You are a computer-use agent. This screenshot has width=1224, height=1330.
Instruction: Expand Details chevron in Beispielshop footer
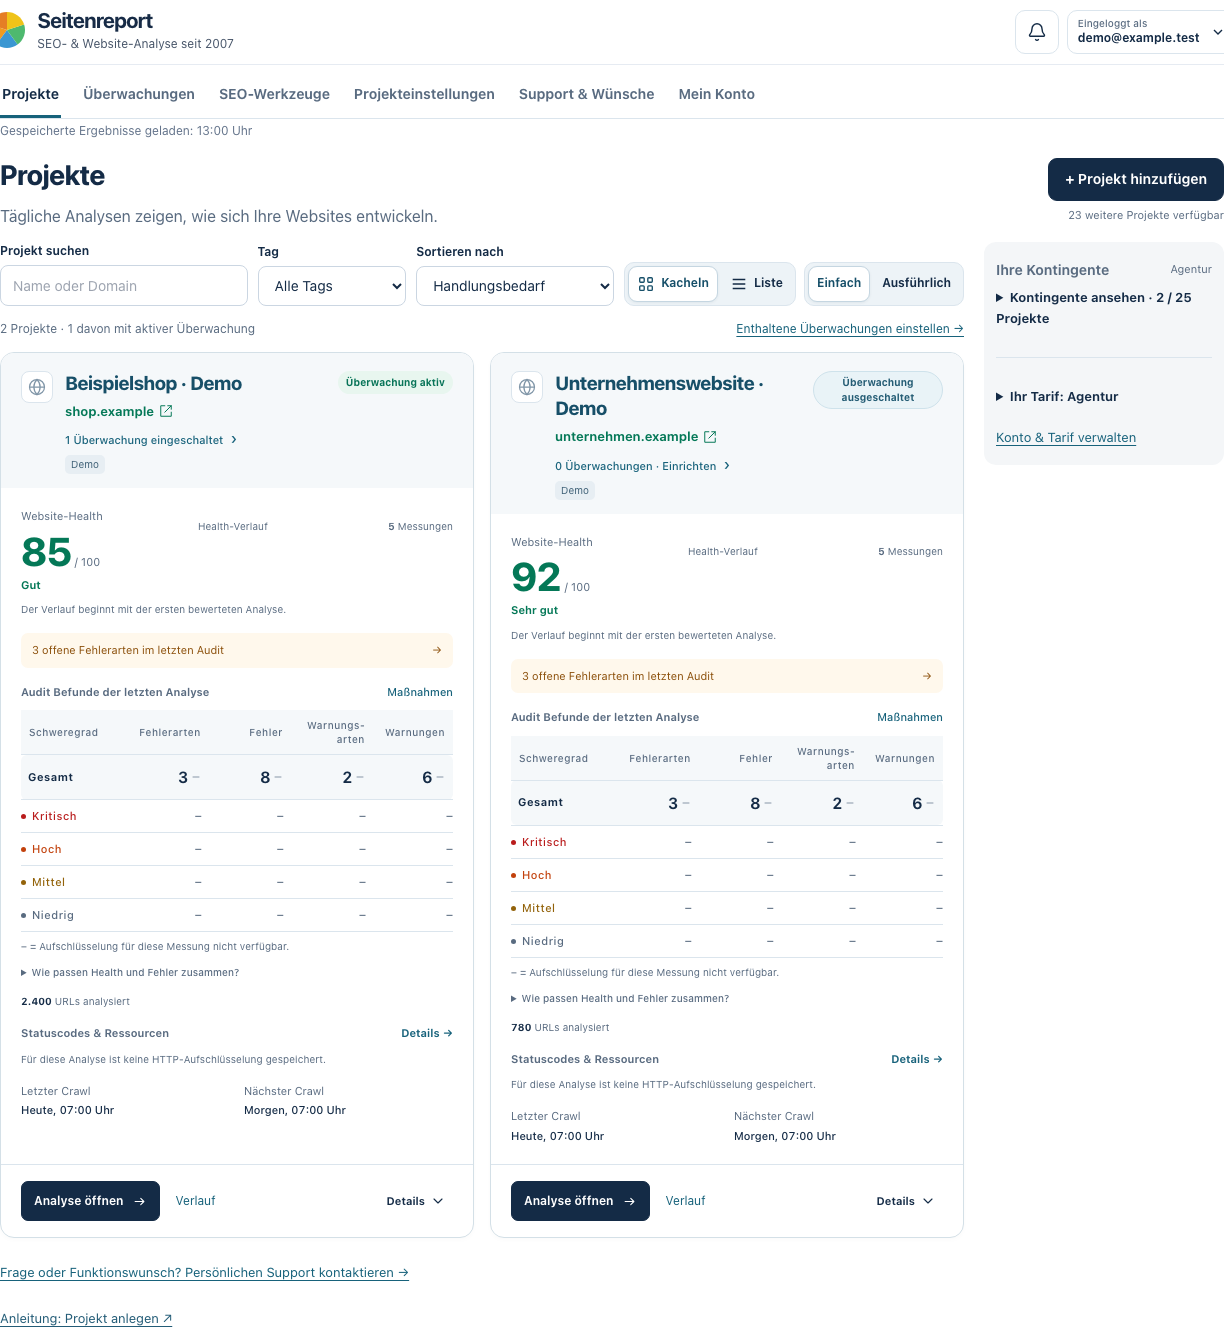(415, 1201)
